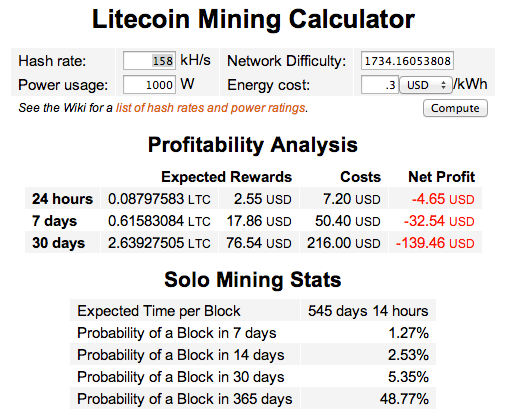
Task: Click the Hash rate input field
Action: click(x=149, y=61)
